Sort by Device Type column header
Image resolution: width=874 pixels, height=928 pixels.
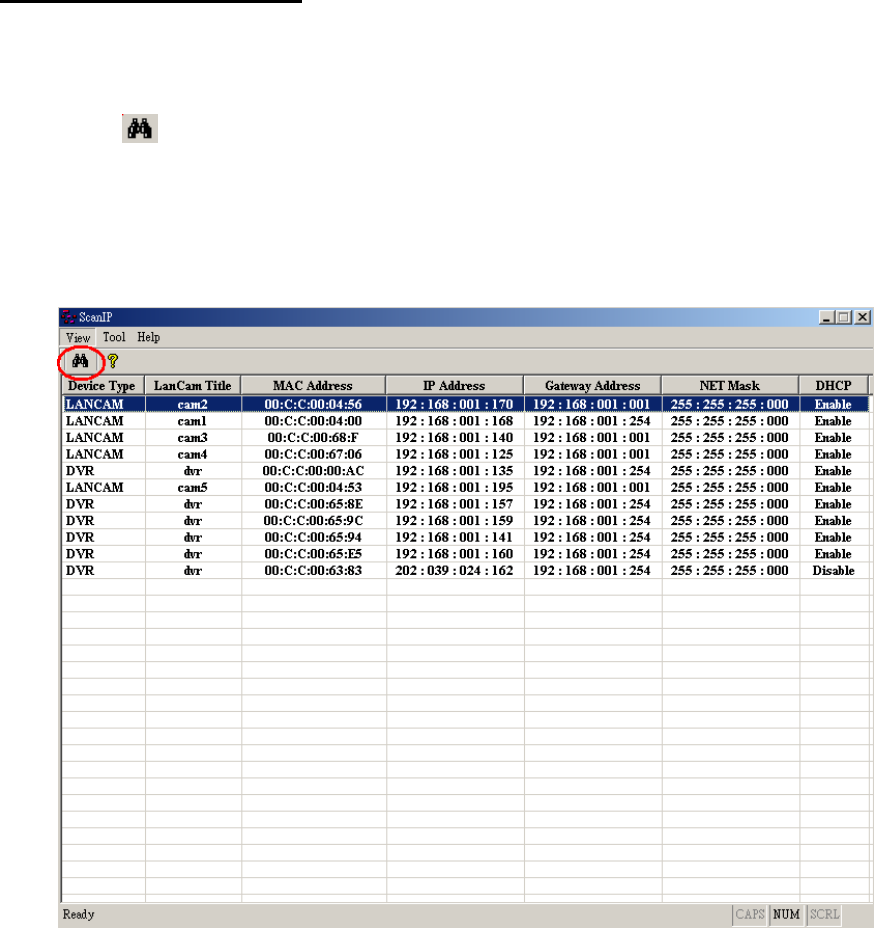tap(102, 385)
